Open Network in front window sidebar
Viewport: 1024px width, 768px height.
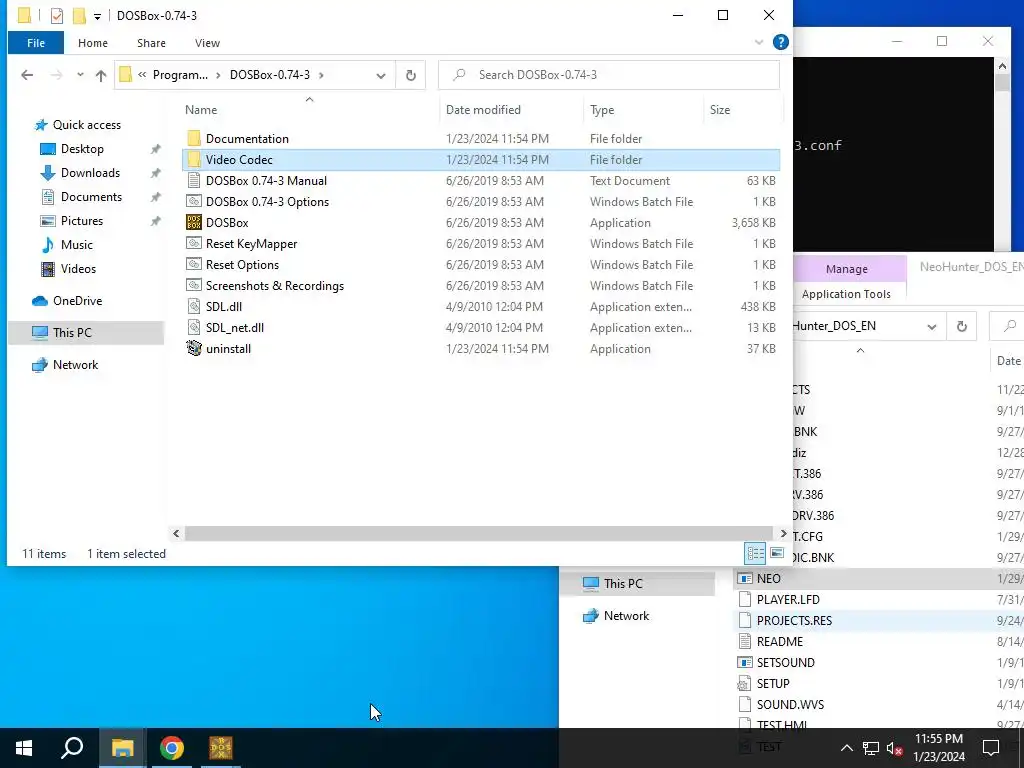tap(75, 364)
